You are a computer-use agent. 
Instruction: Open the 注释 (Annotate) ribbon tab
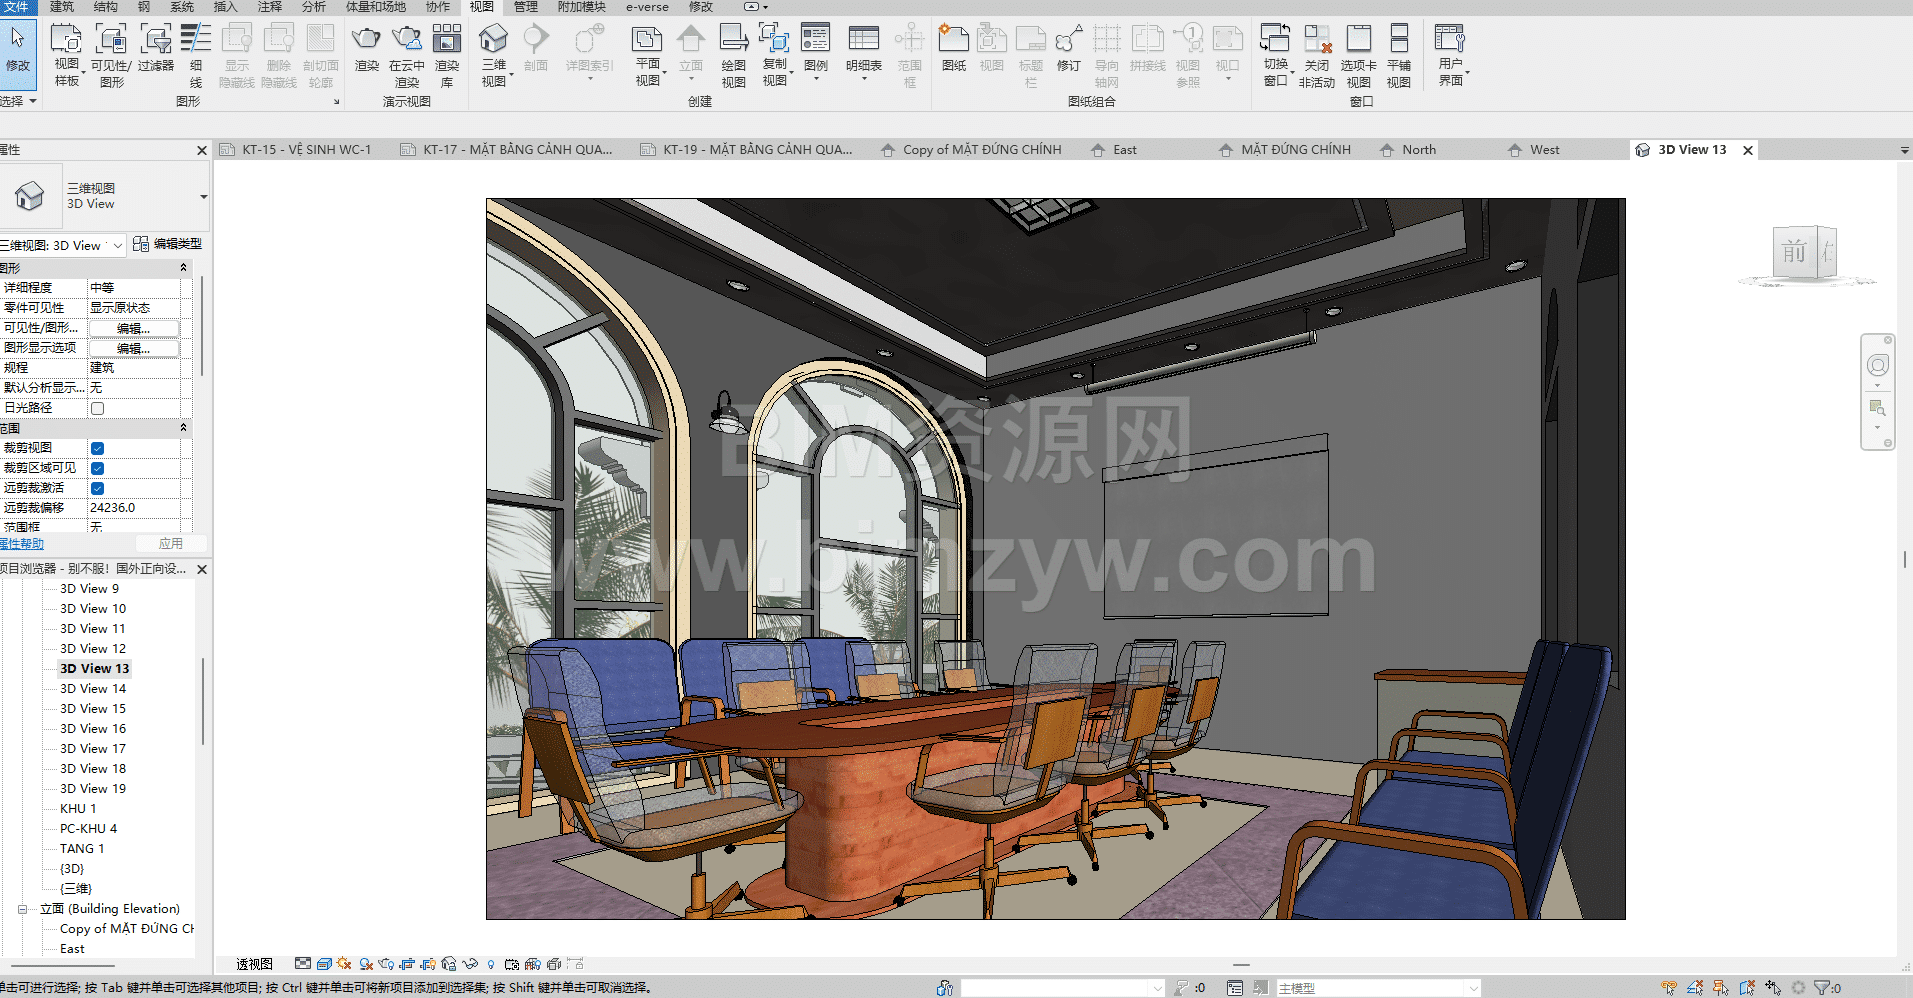[x=270, y=7]
